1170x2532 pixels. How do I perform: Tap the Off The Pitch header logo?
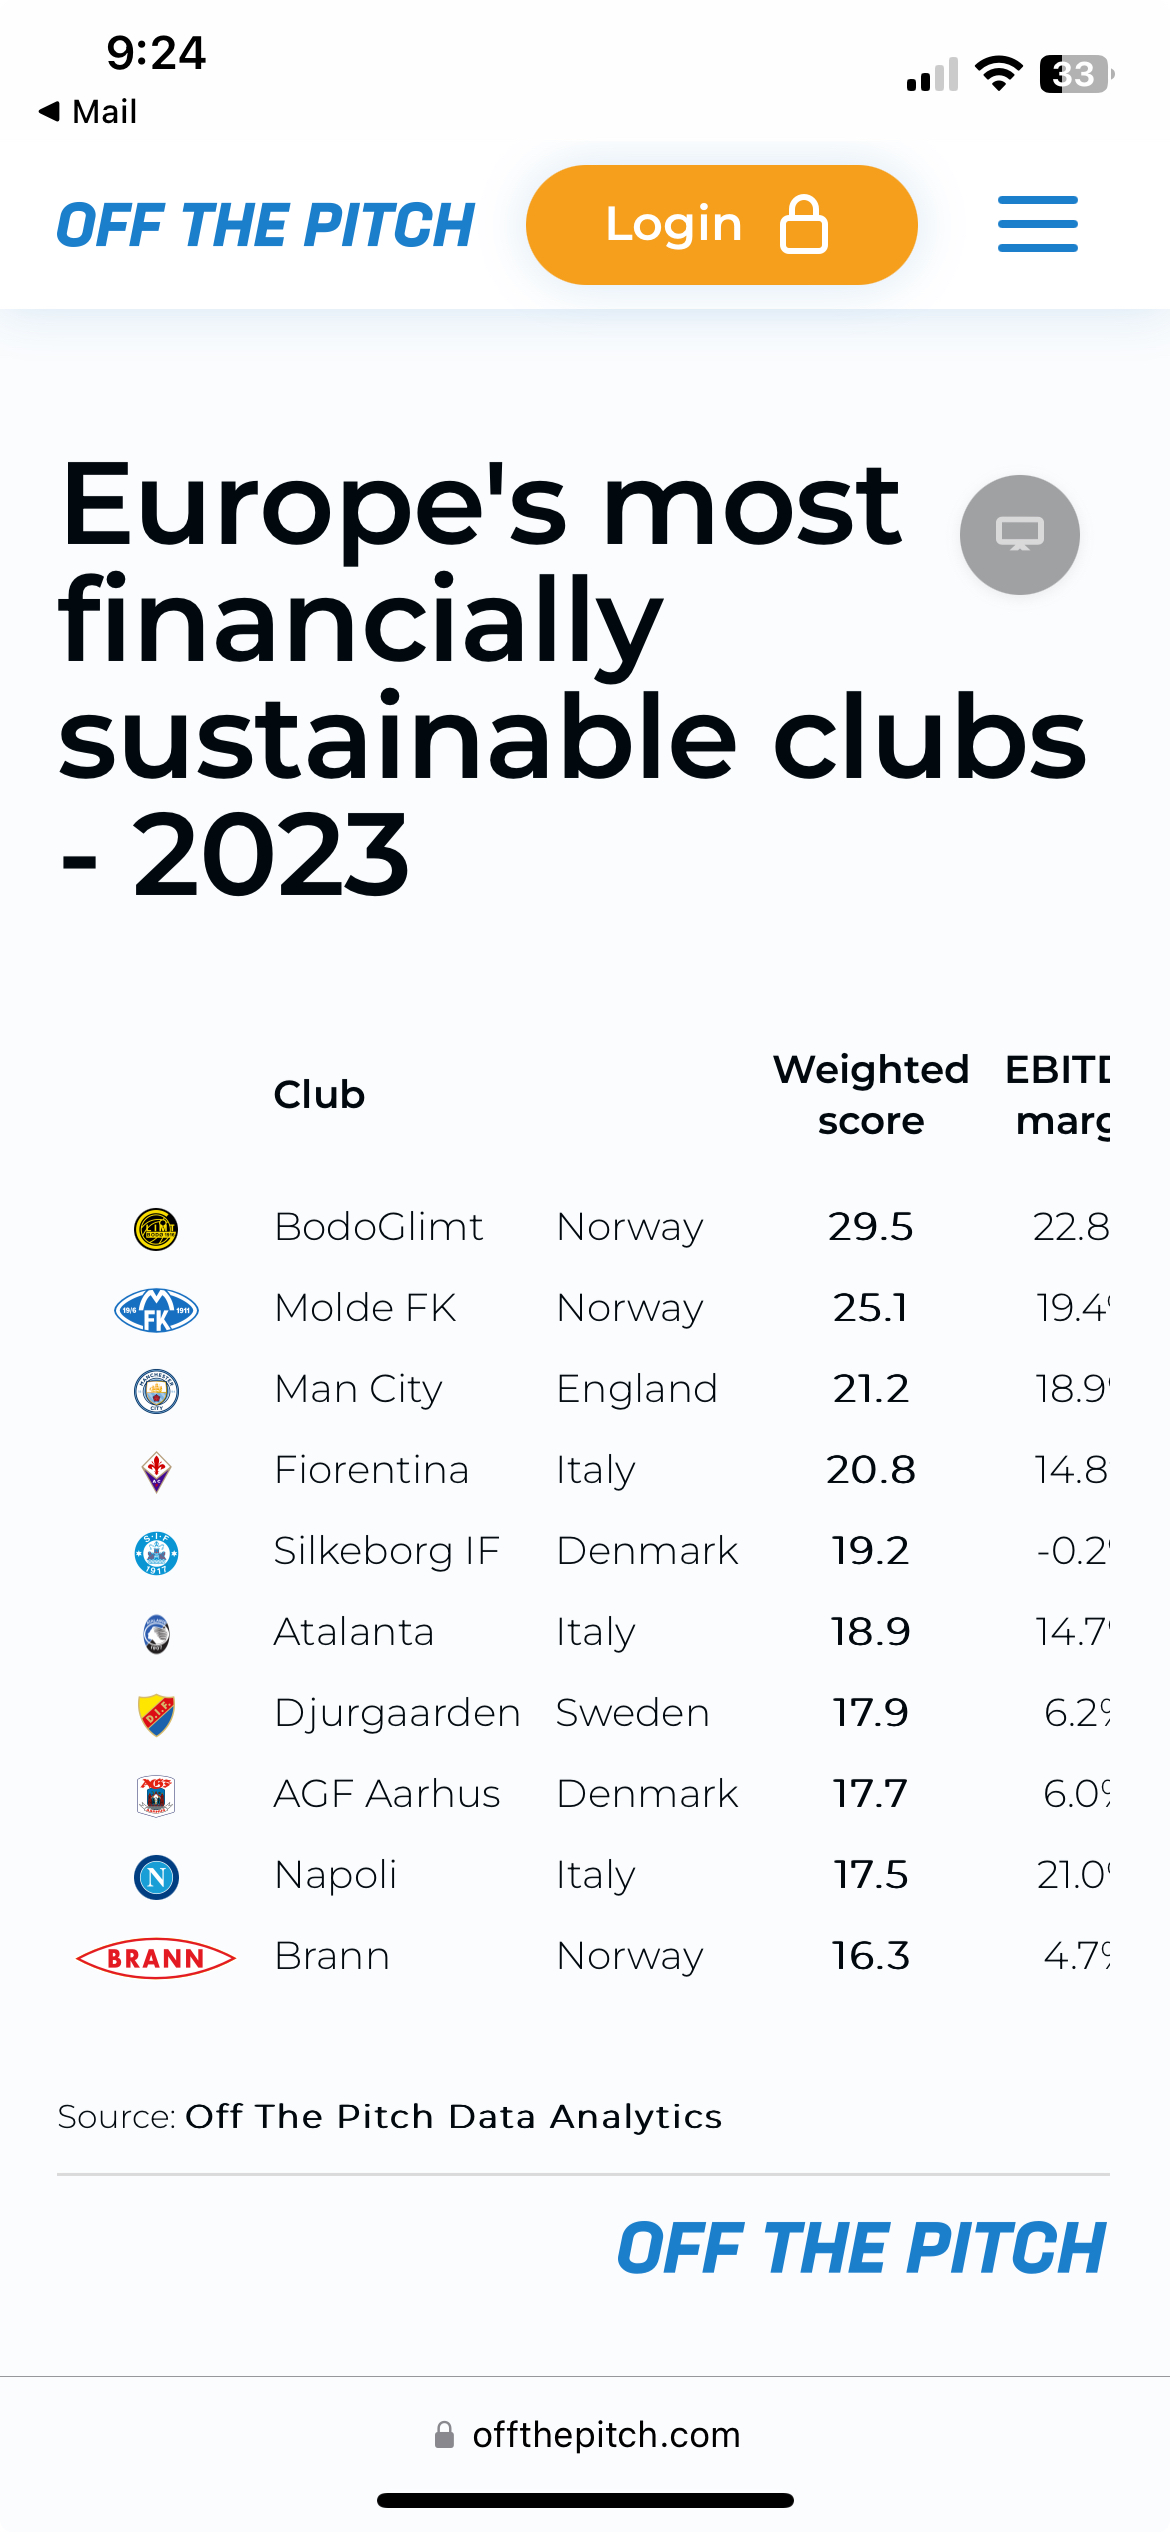(x=265, y=225)
